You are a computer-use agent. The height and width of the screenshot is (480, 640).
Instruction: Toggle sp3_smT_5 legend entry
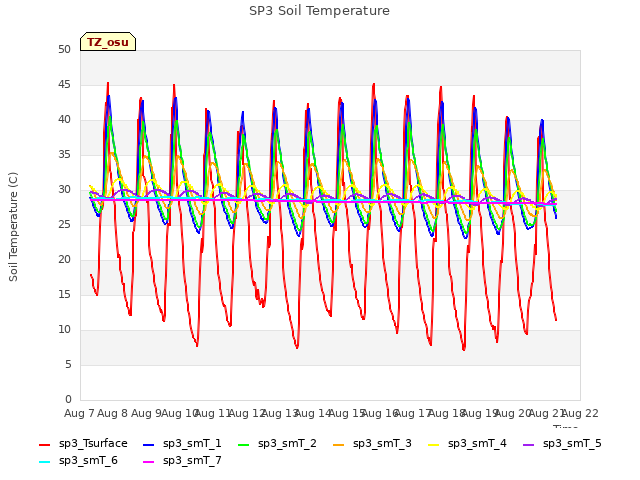(562, 444)
